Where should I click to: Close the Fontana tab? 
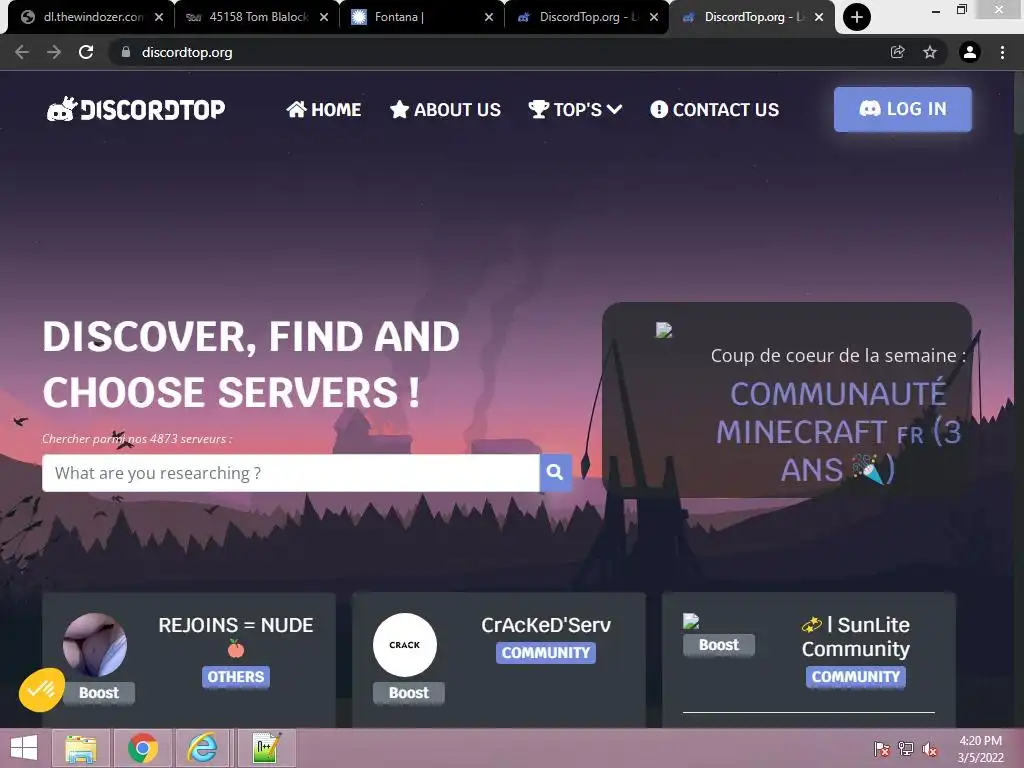(x=489, y=18)
